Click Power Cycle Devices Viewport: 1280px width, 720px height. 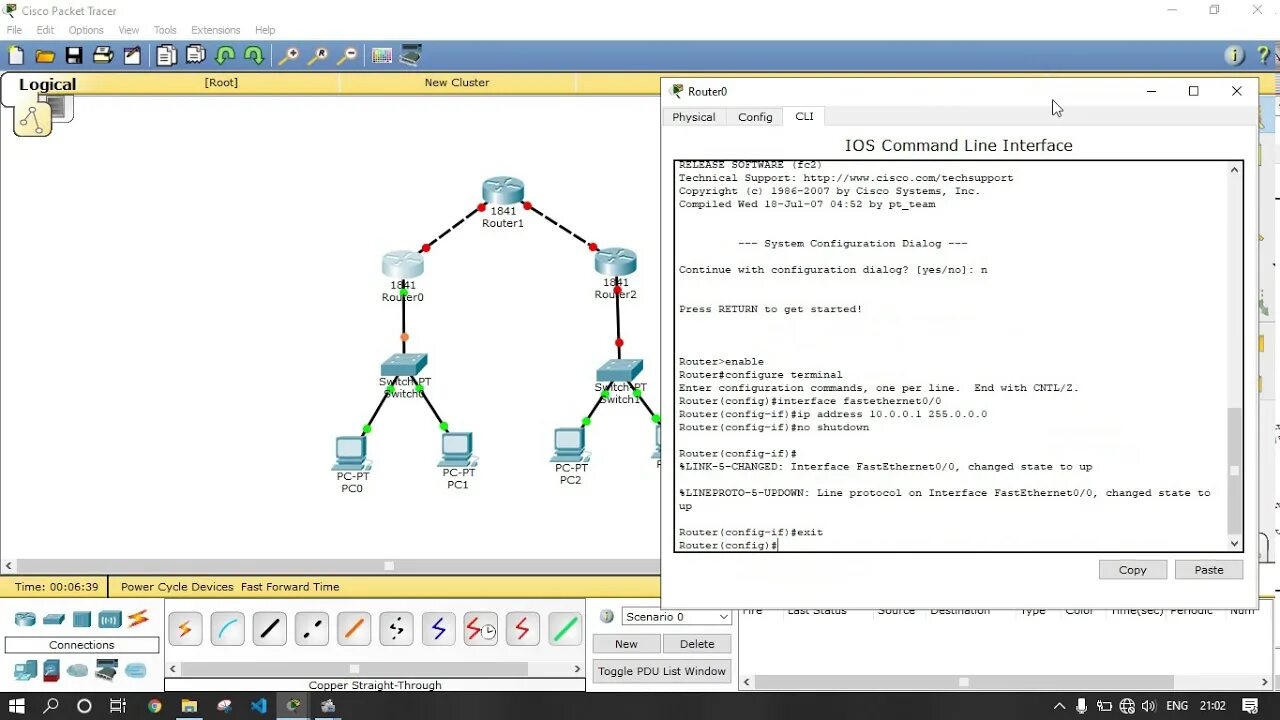click(x=177, y=587)
